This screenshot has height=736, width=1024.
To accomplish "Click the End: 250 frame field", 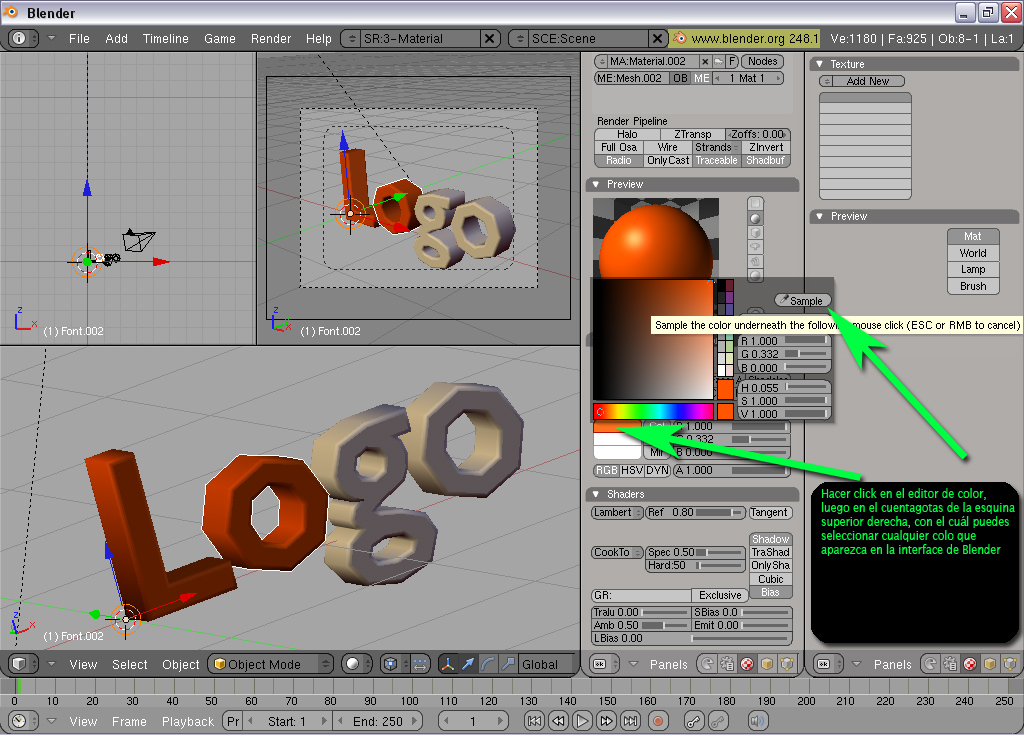I will (x=377, y=721).
